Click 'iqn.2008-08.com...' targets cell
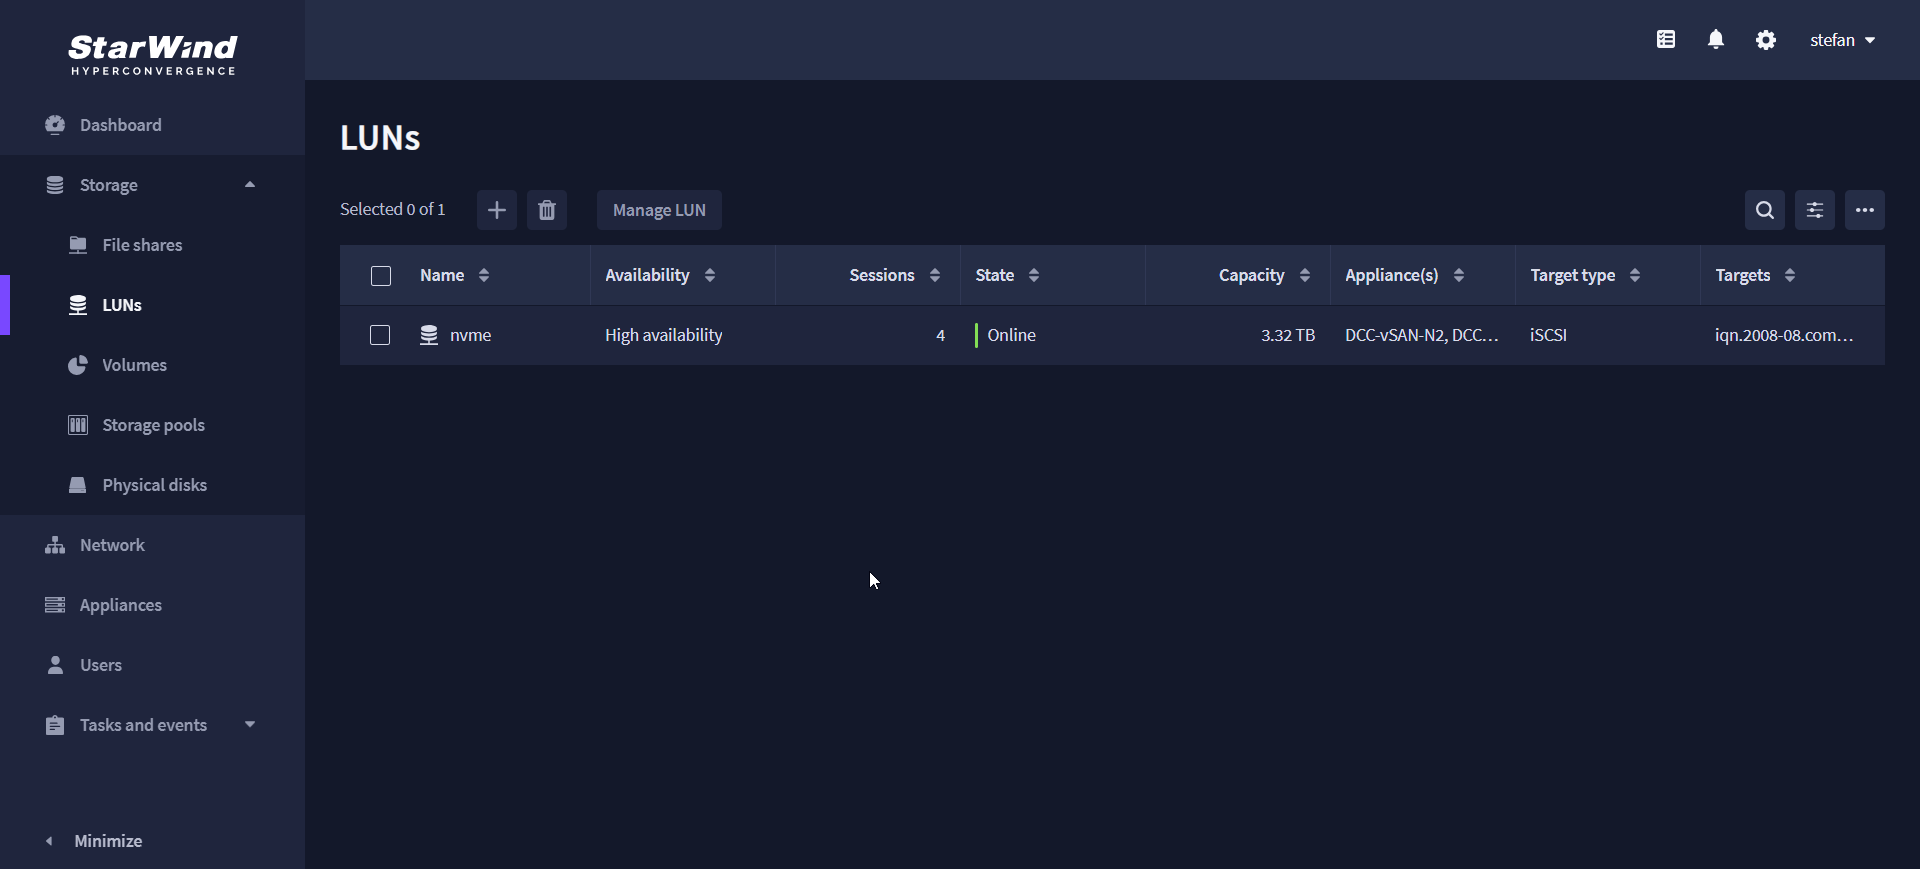The width and height of the screenshot is (1920, 869). (x=1784, y=335)
